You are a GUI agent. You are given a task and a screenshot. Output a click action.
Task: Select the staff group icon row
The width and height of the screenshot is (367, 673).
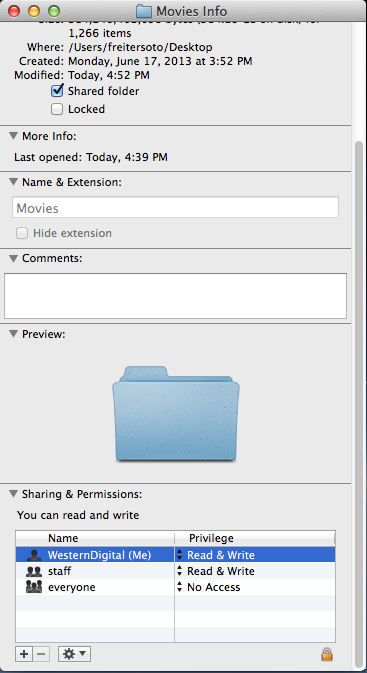click(x=175, y=571)
